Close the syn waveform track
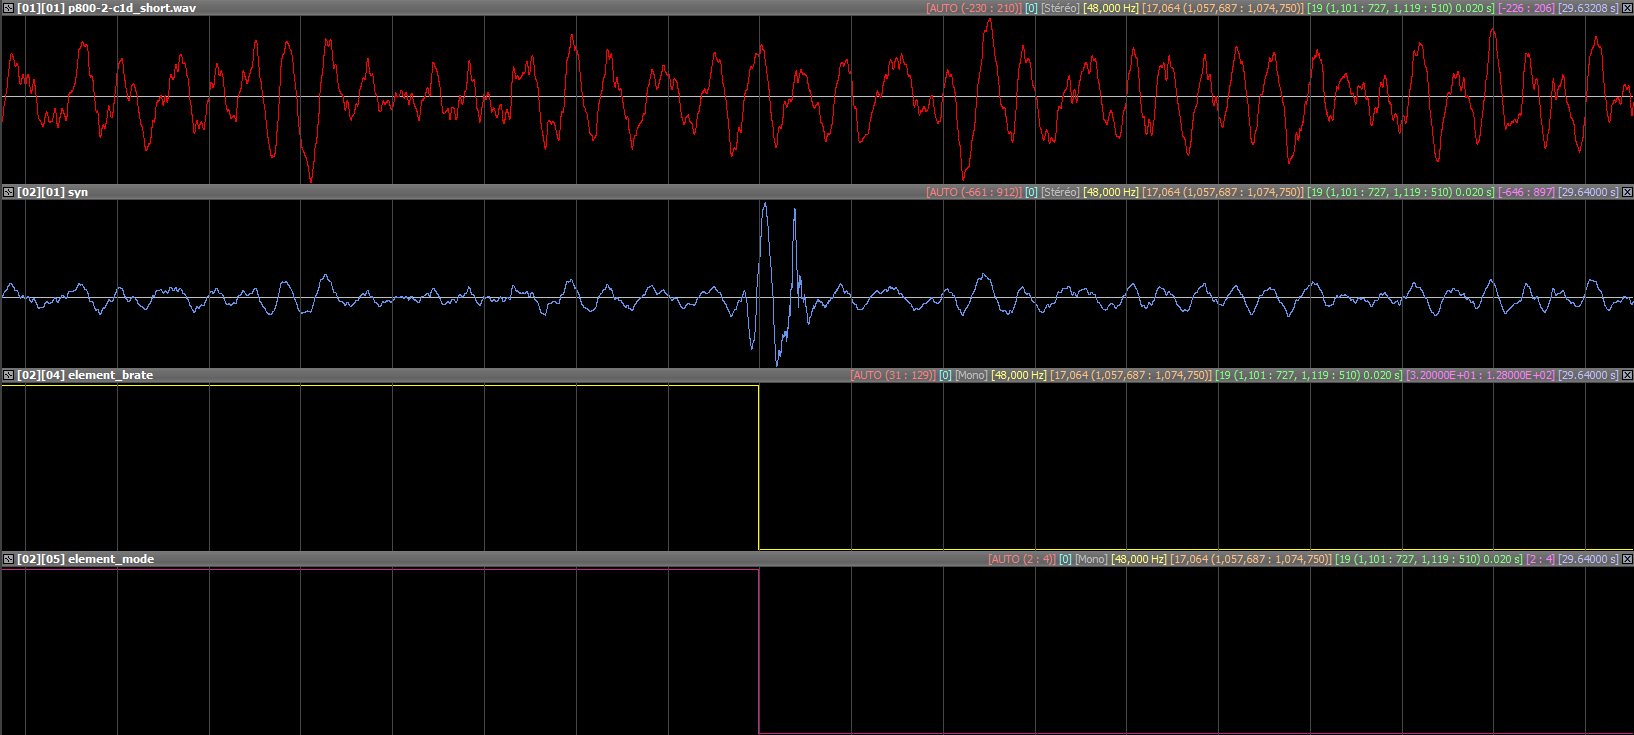1634x735 pixels. [1627, 192]
